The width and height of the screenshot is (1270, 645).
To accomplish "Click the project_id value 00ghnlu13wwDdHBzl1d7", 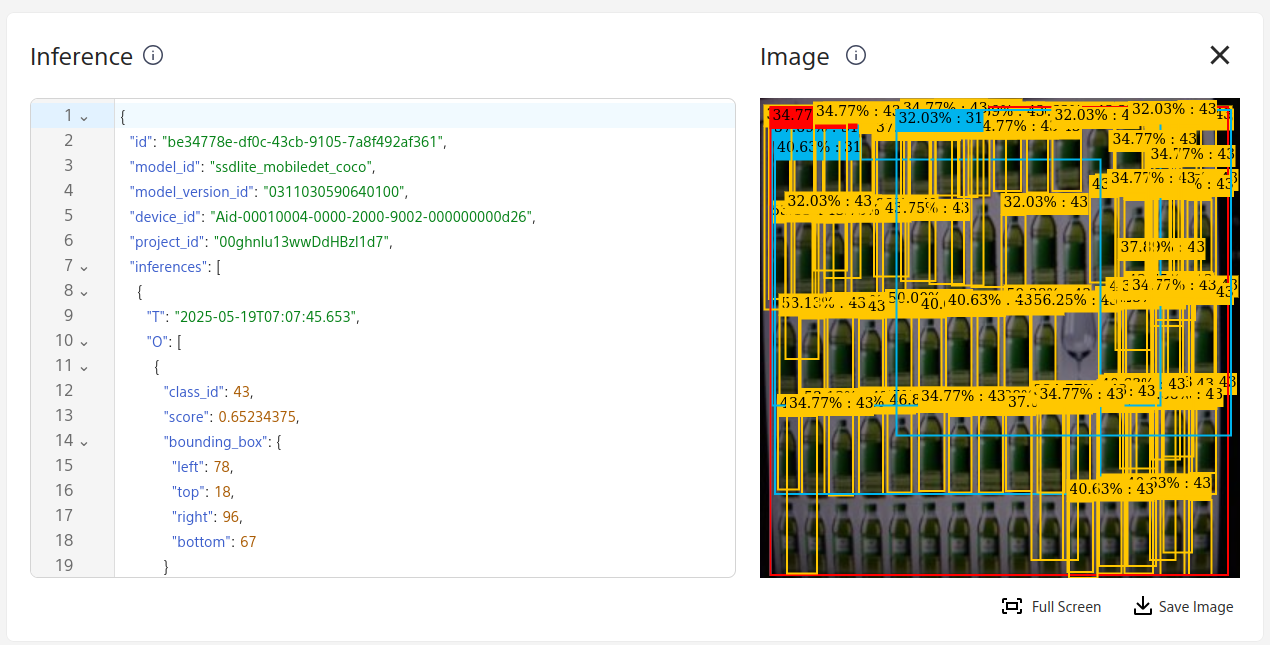I will [301, 241].
